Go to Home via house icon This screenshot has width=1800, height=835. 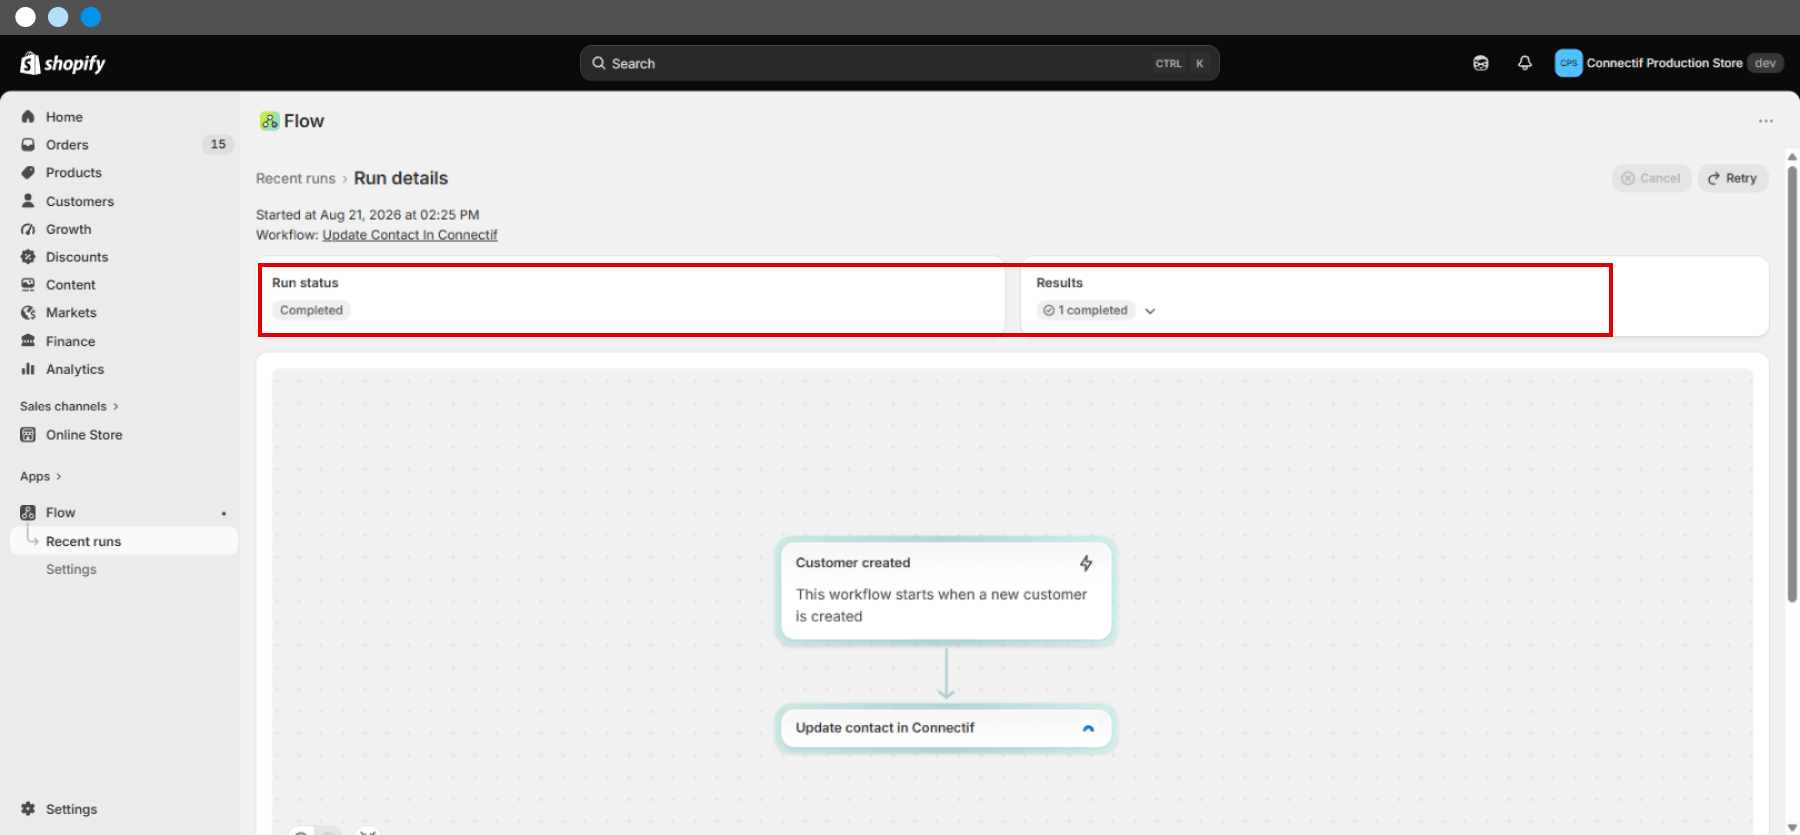28,117
